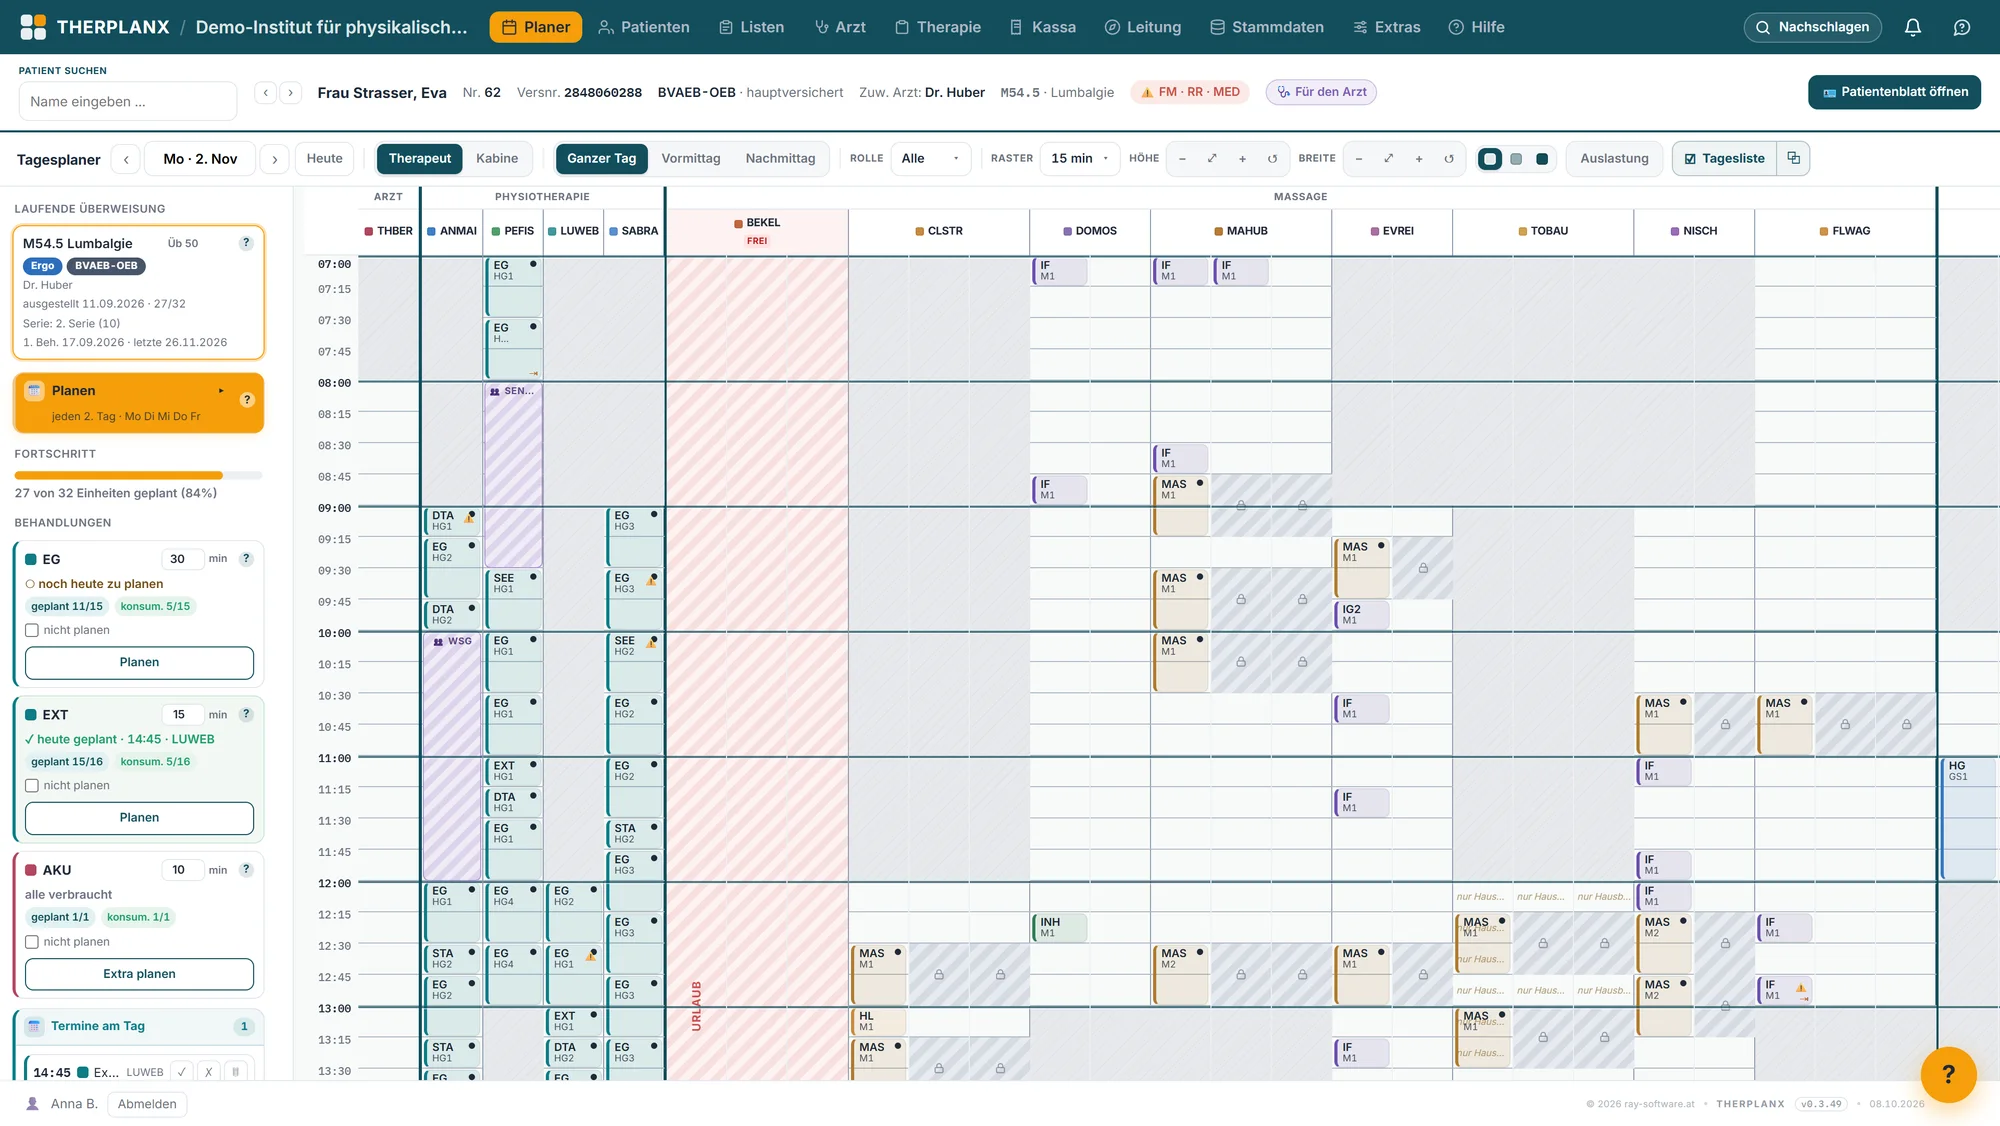Confirm the 14:45 appointment with checkmark

pyautogui.click(x=182, y=1071)
